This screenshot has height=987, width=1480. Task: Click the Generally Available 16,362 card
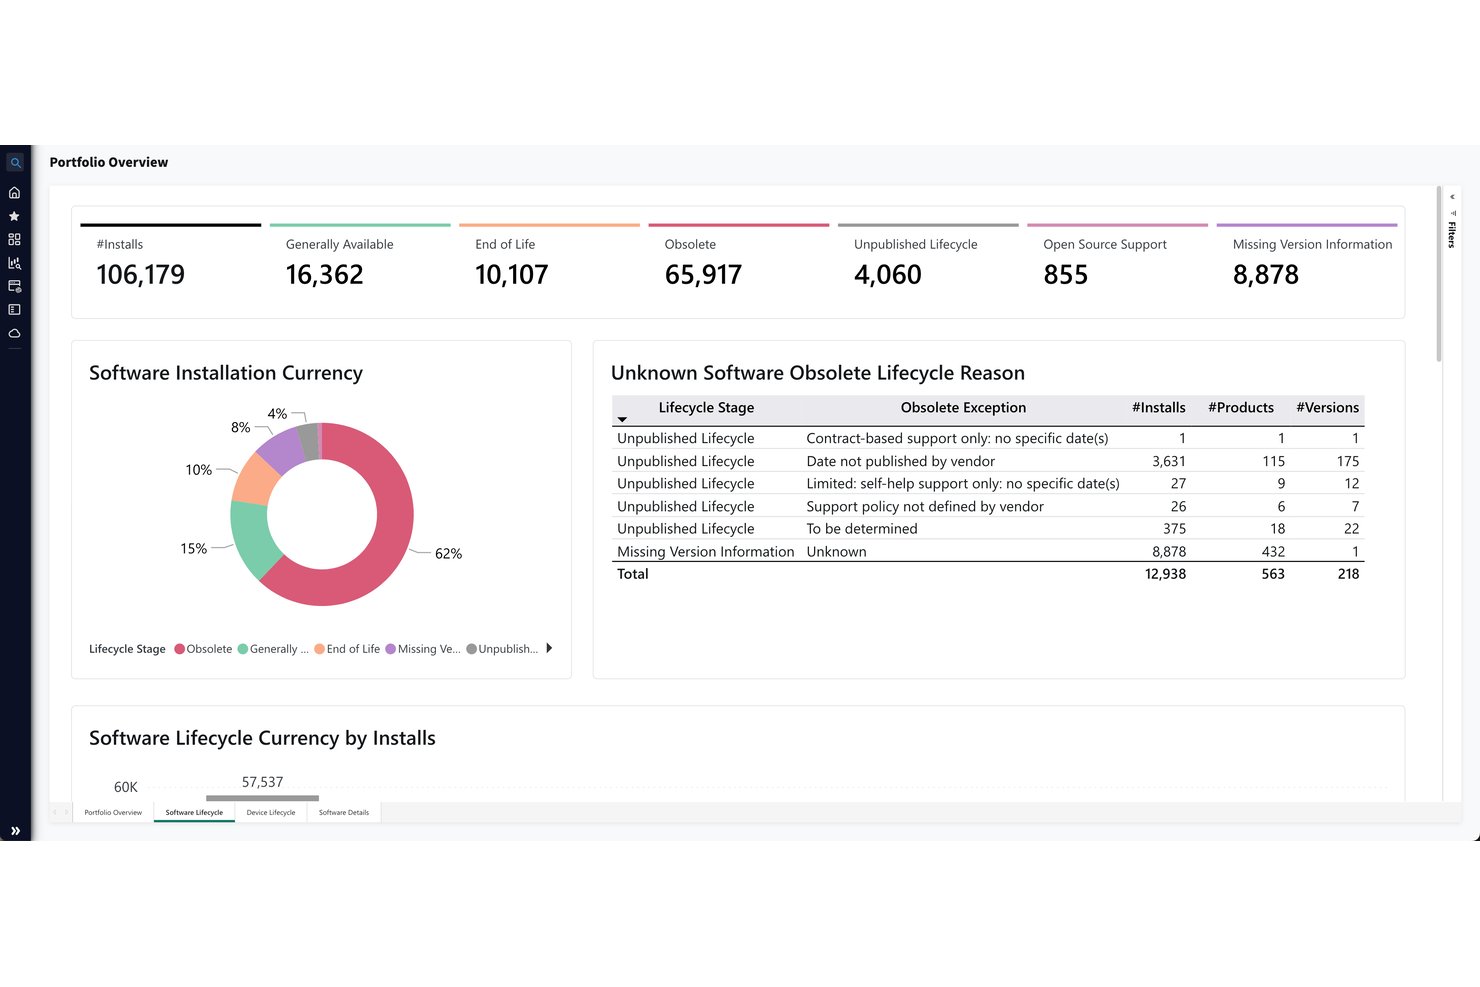click(x=360, y=263)
